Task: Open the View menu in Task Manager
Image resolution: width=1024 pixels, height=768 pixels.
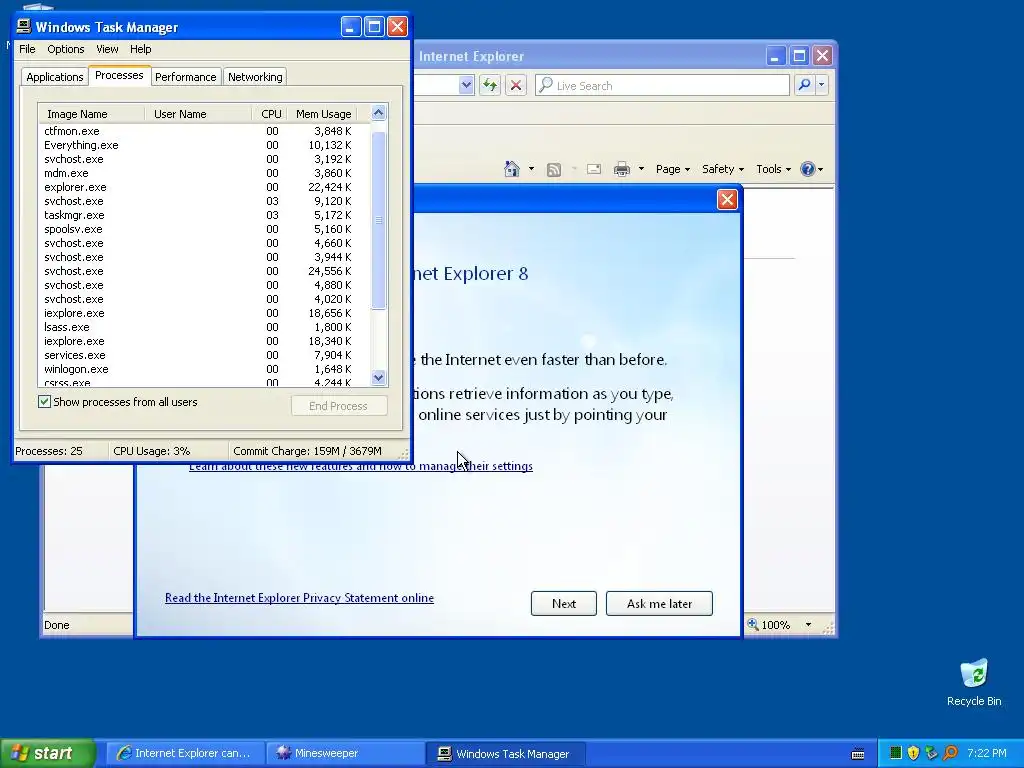Action: [107, 49]
